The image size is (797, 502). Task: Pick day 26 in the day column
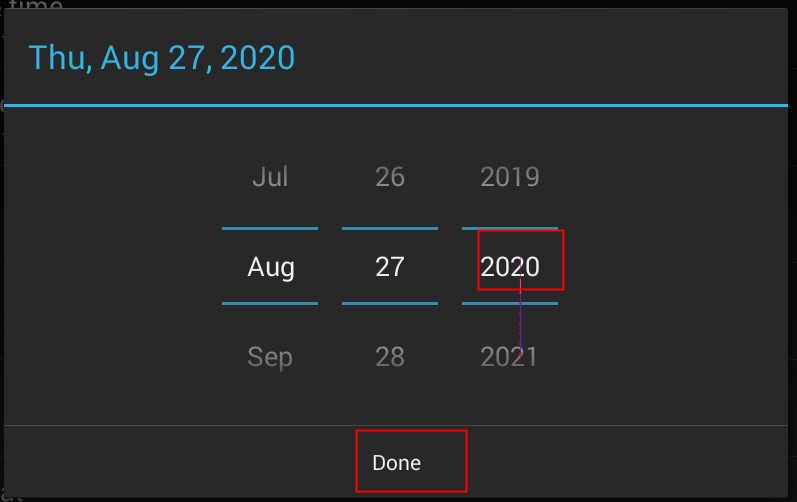click(x=389, y=177)
